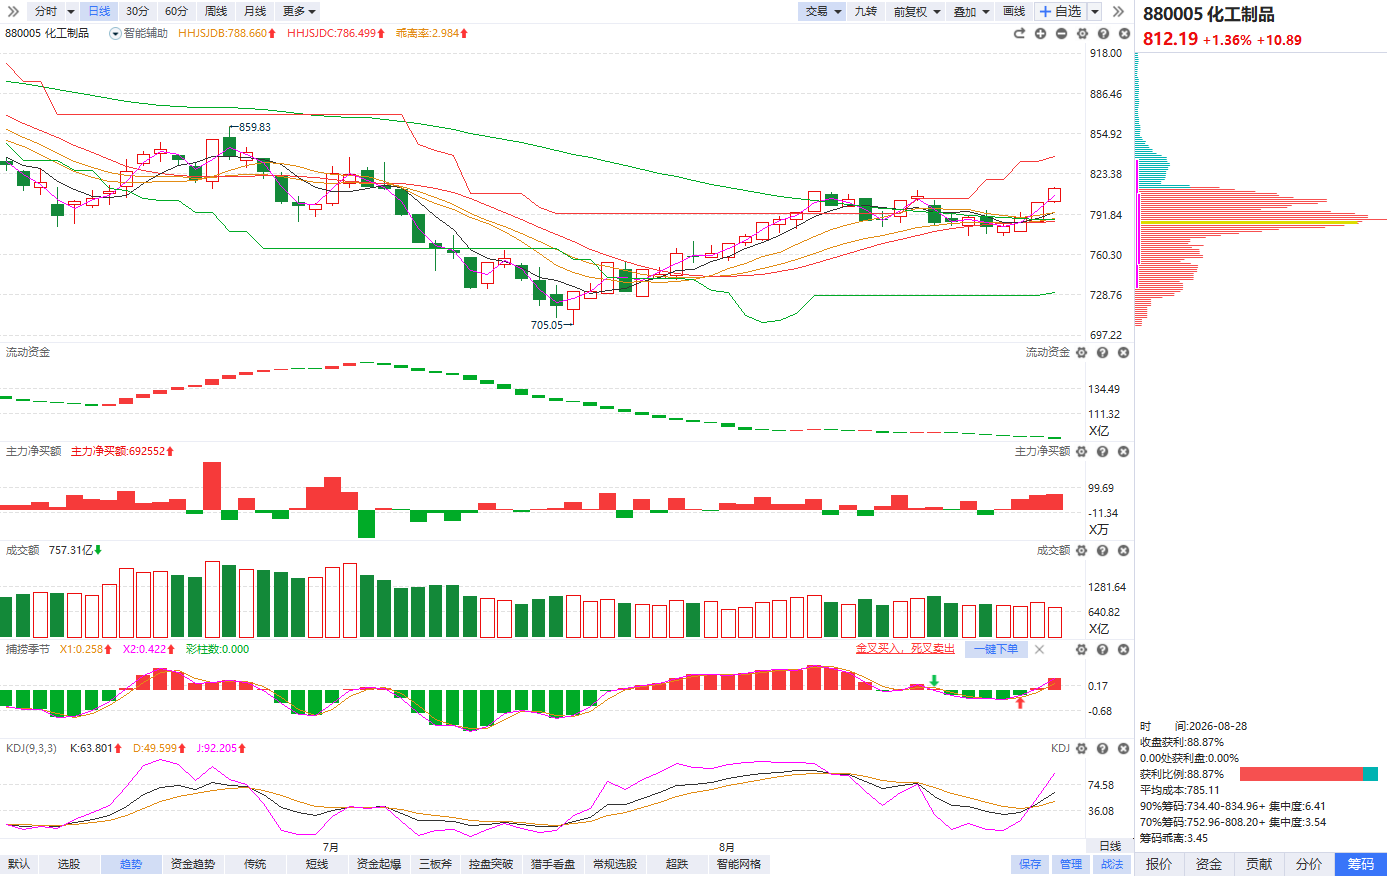Dismiss 一键下单 bar with X icon
1387x876 pixels.
[x=1039, y=649]
